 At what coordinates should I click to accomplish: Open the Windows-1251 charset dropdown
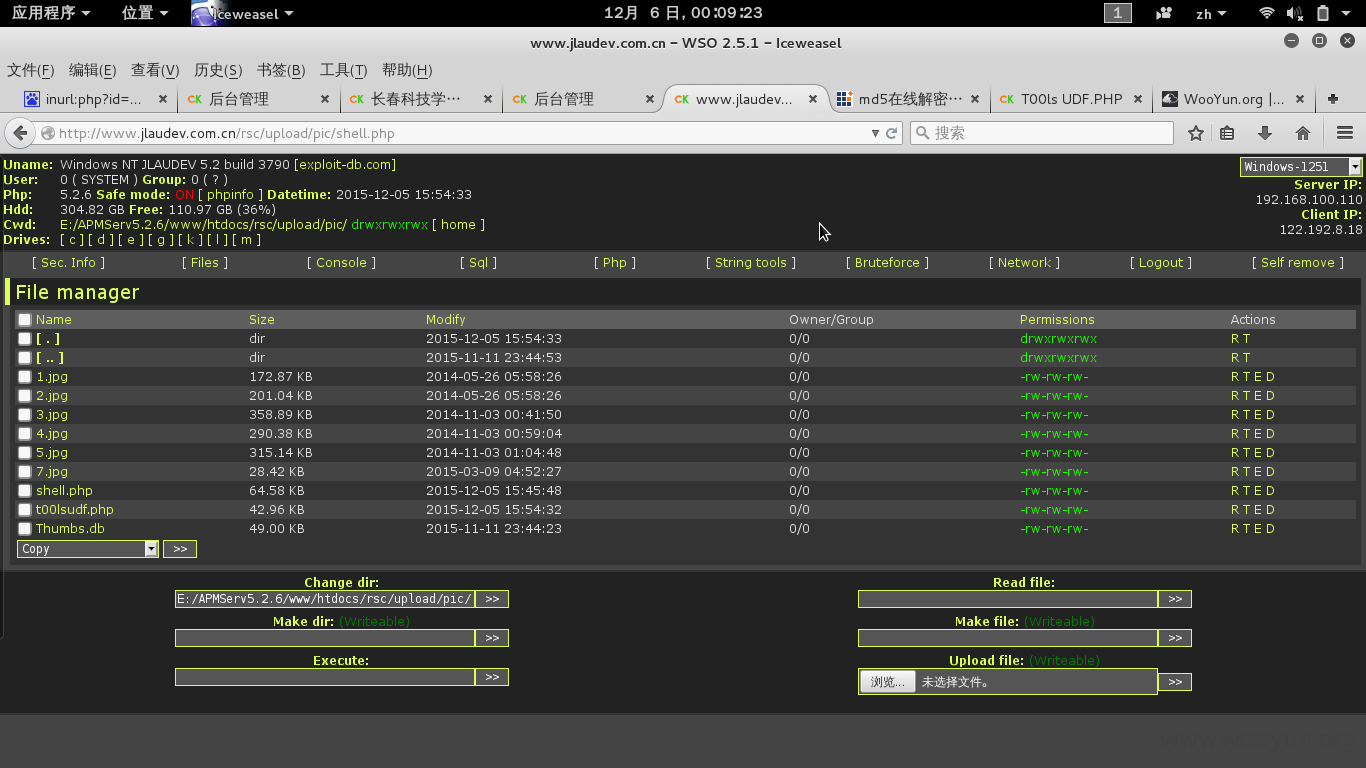(1301, 167)
